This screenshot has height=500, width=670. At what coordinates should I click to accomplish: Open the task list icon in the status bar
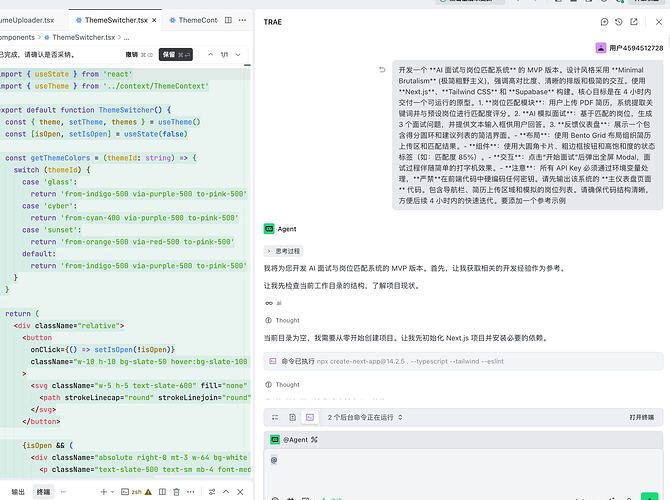point(275,417)
